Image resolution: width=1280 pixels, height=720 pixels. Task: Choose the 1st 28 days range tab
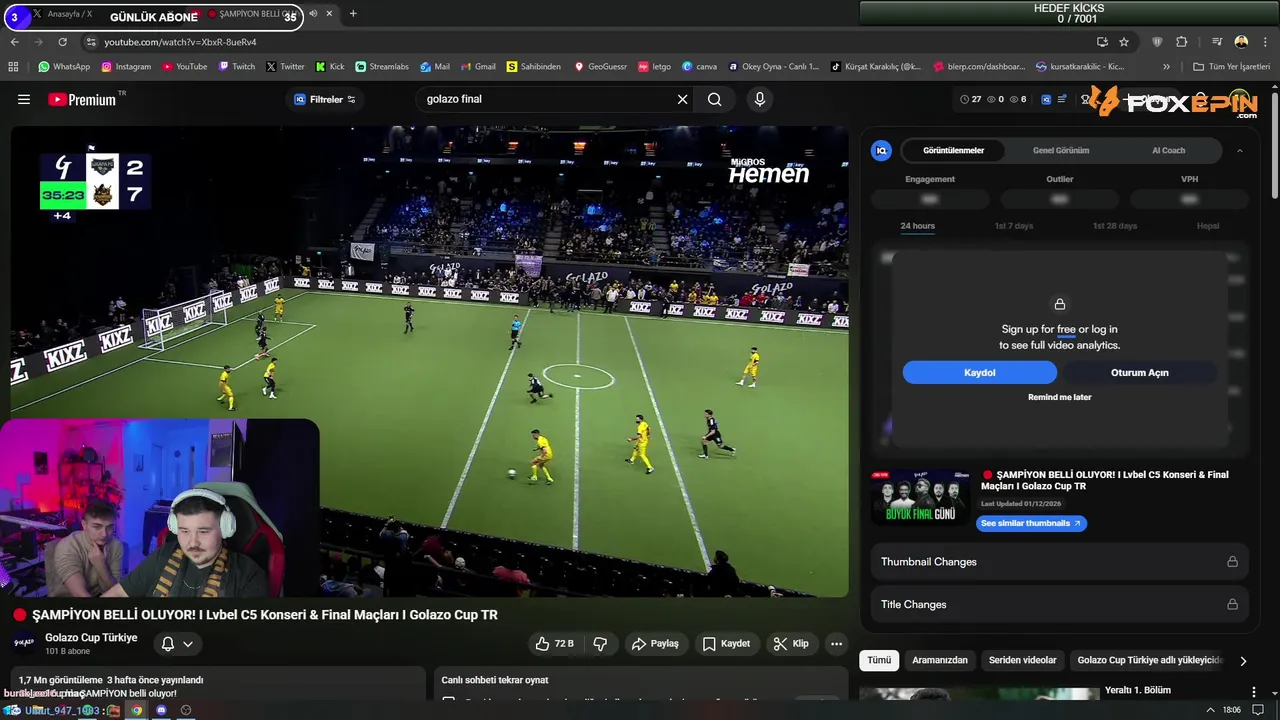pyautogui.click(x=1114, y=226)
